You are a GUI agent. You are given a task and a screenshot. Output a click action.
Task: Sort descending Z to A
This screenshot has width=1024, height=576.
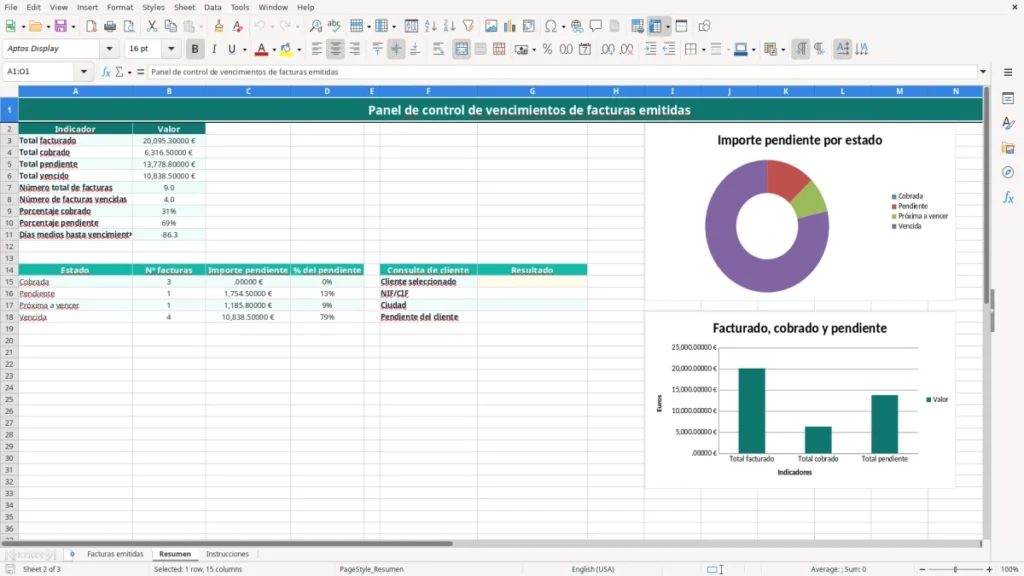449,26
